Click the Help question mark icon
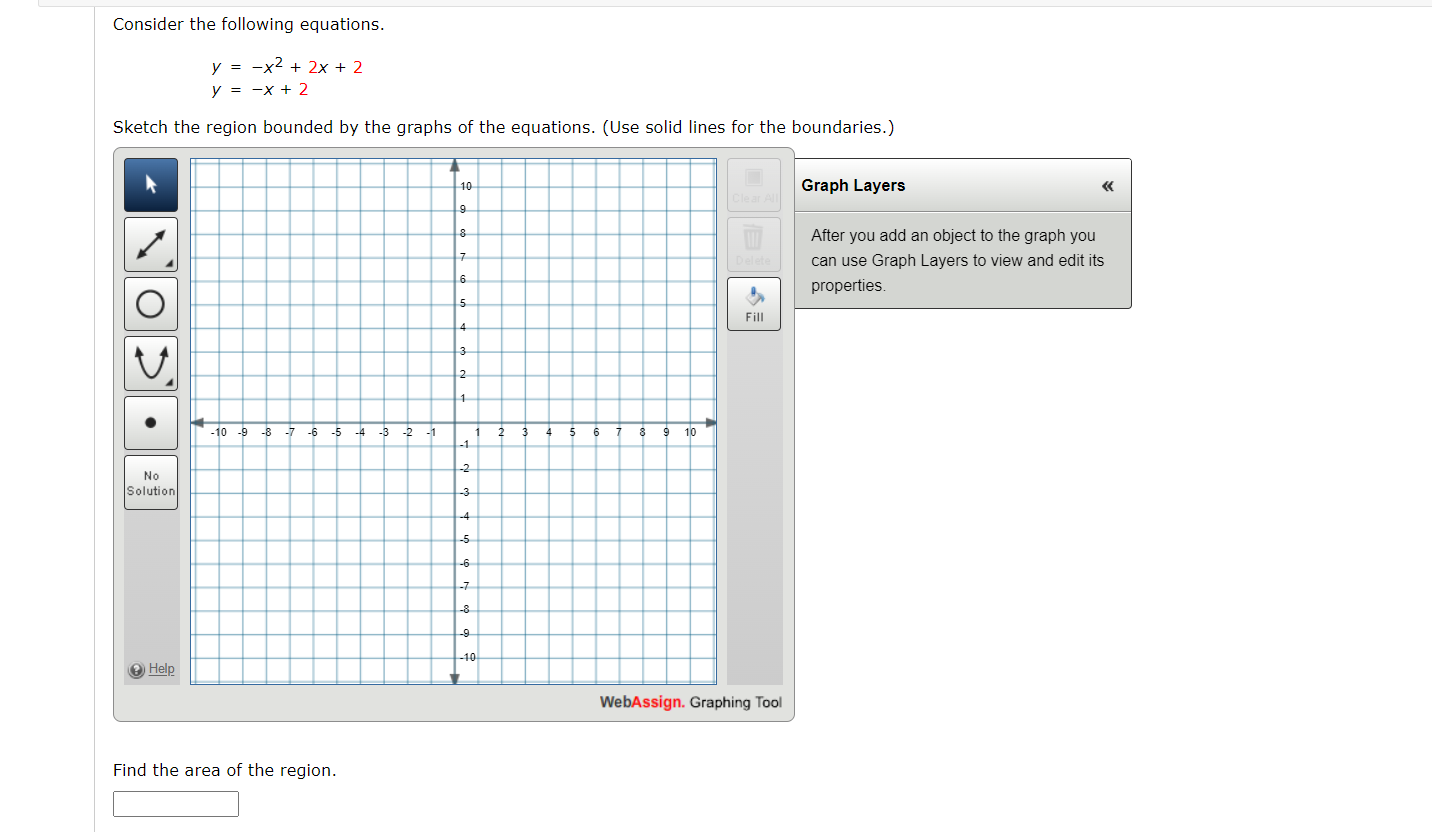 coord(137,669)
